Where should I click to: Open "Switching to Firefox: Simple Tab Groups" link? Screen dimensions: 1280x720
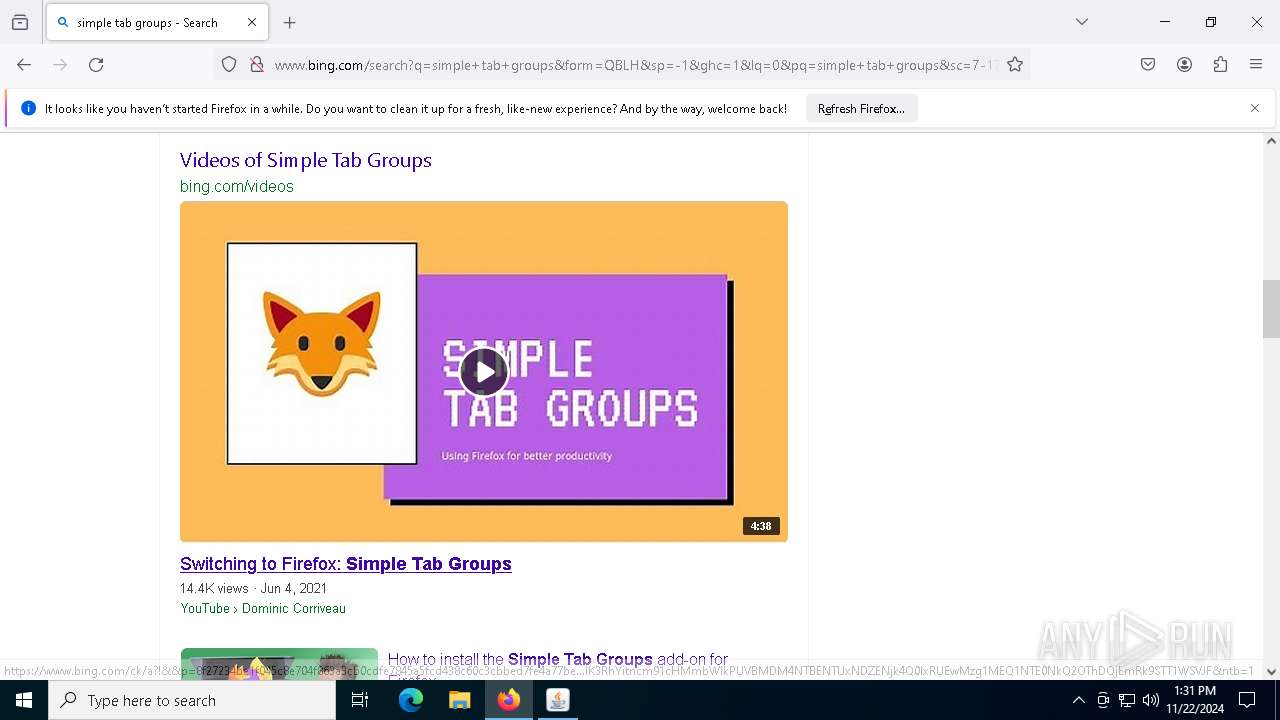click(x=346, y=564)
